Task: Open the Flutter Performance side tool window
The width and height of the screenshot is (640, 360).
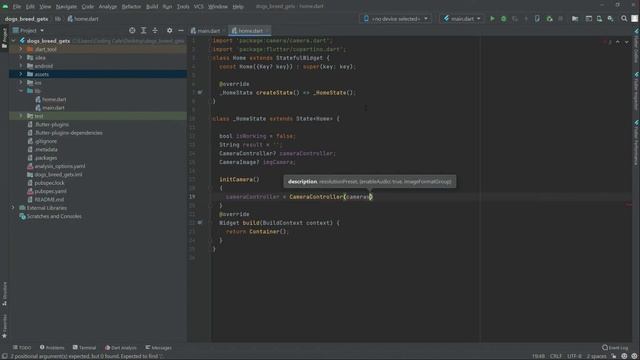Action: tap(636, 143)
